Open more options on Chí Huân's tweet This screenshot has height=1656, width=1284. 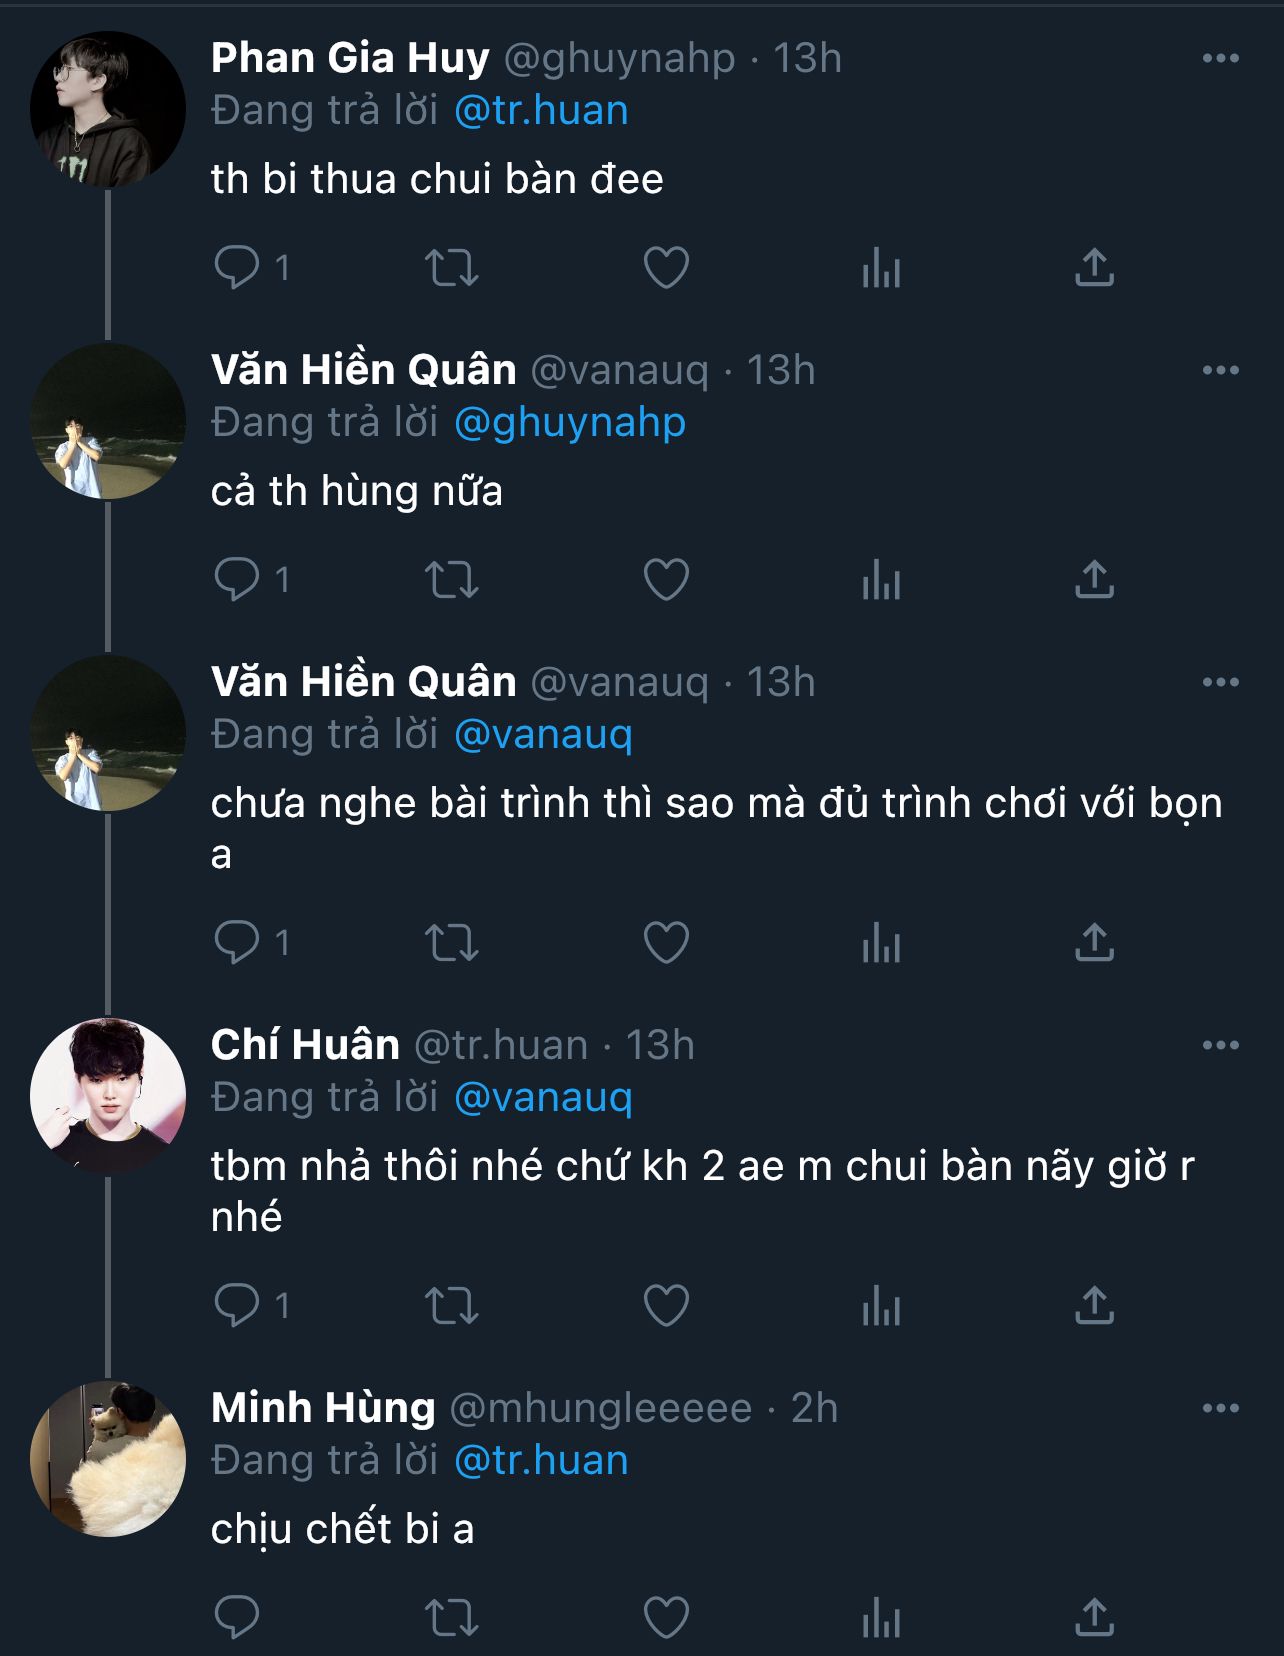click(1220, 1046)
